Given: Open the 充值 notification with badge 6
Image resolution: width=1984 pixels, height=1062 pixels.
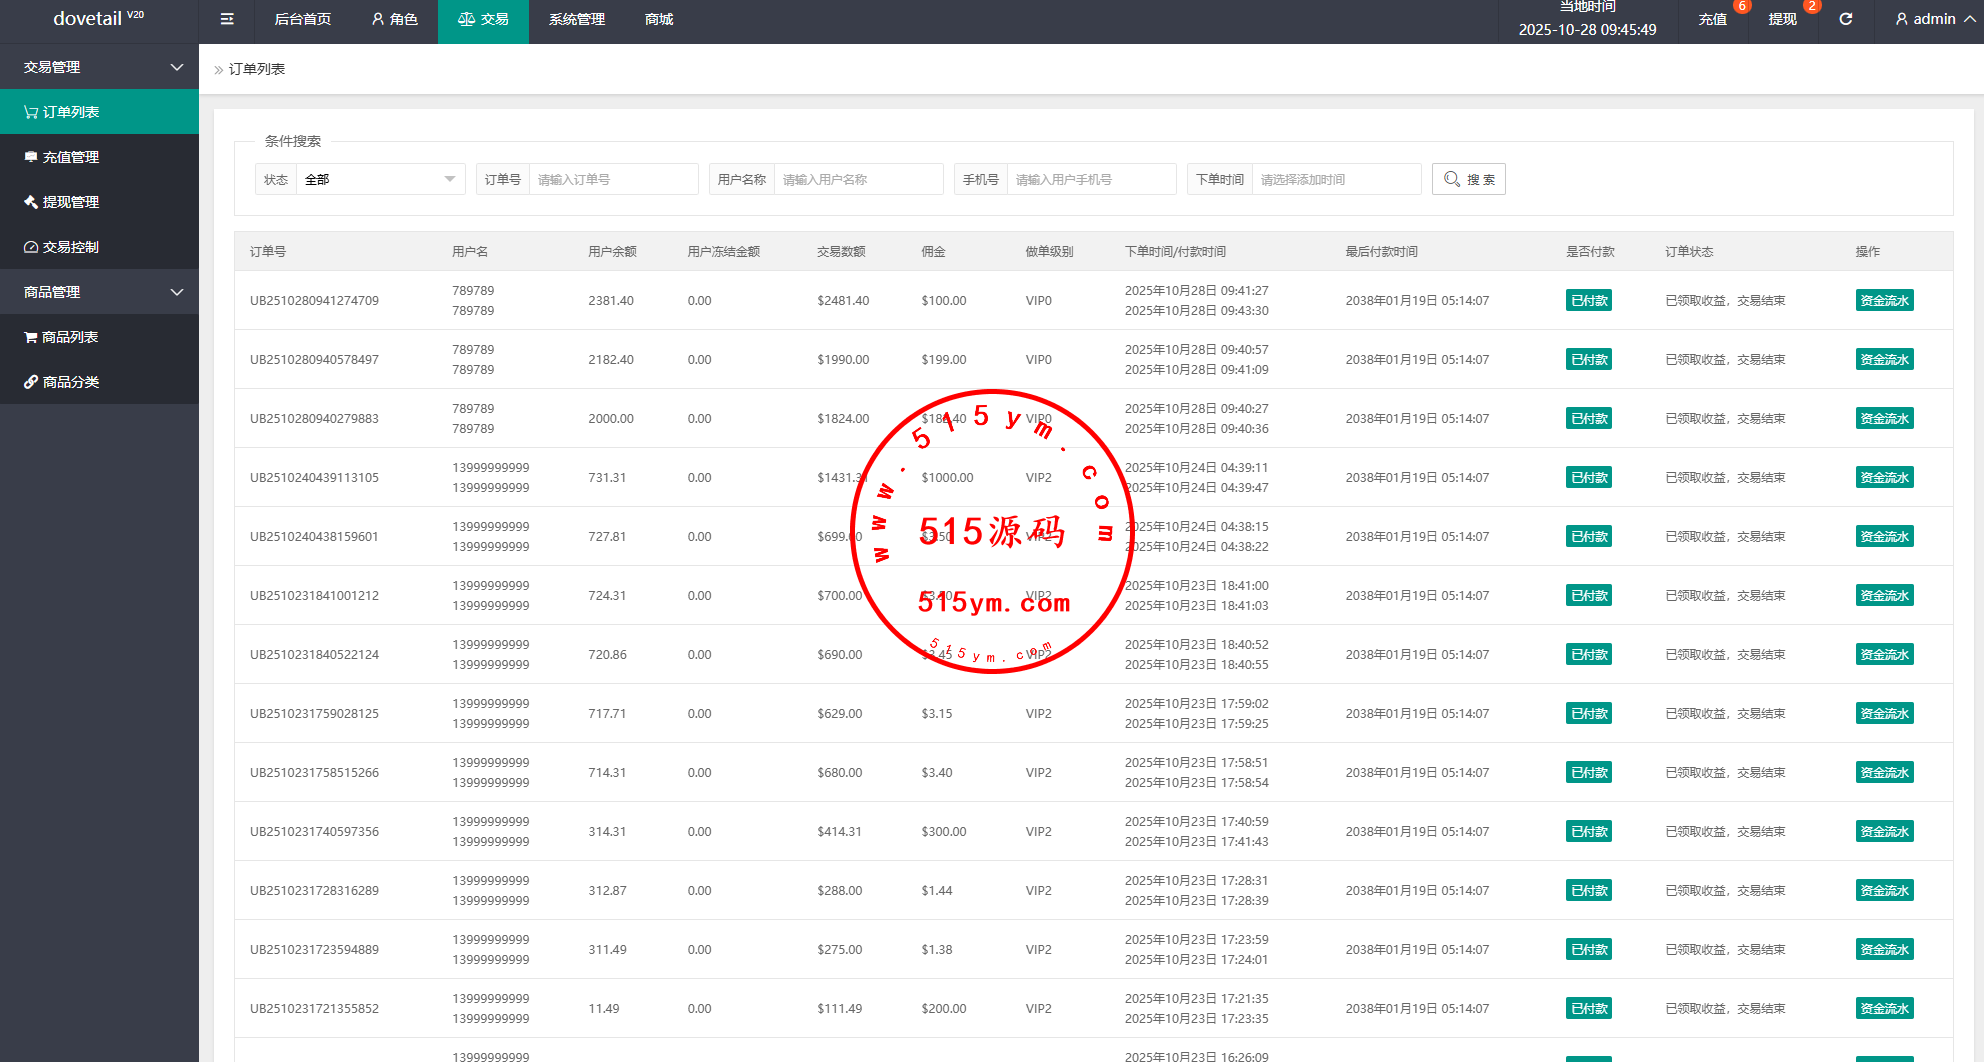Looking at the screenshot, I should (1713, 19).
